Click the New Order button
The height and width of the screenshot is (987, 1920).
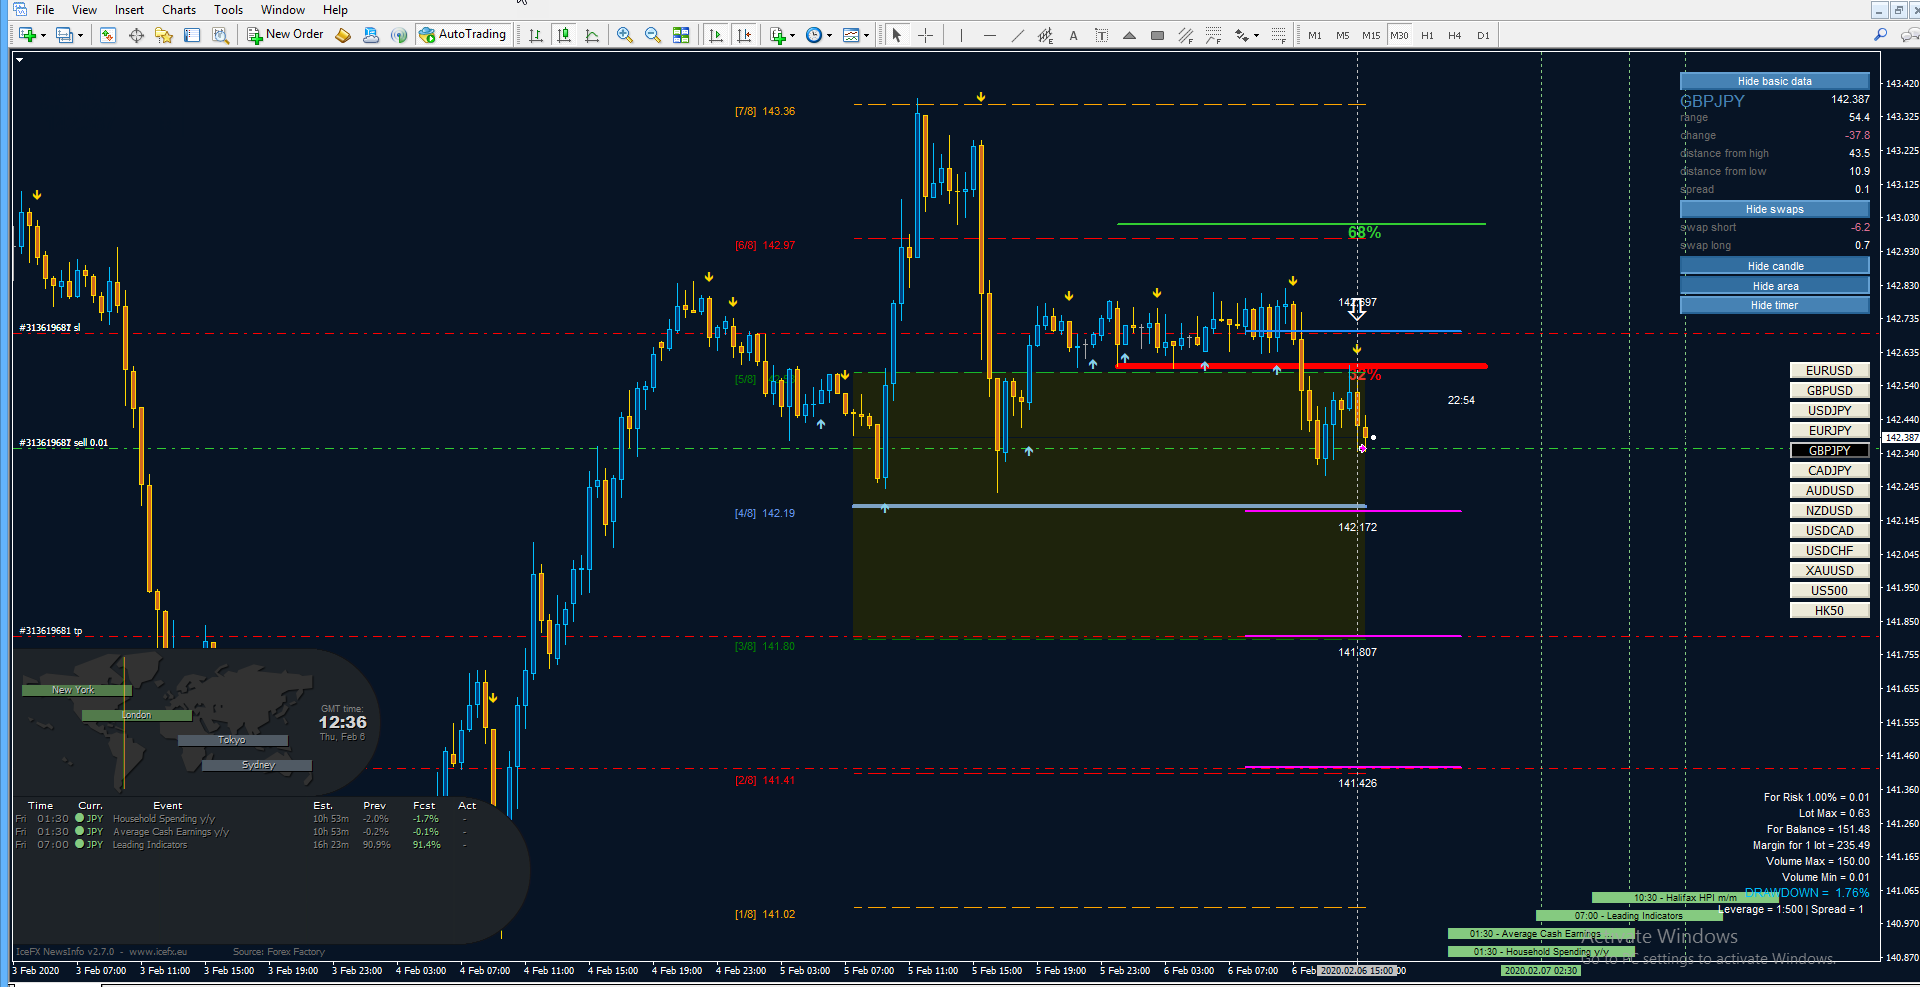click(x=286, y=35)
